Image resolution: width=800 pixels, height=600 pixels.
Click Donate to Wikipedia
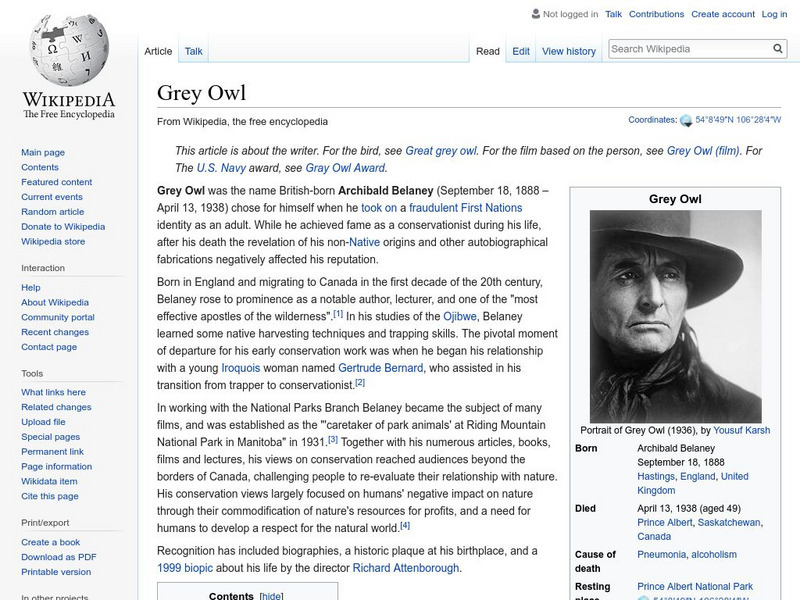(x=63, y=226)
